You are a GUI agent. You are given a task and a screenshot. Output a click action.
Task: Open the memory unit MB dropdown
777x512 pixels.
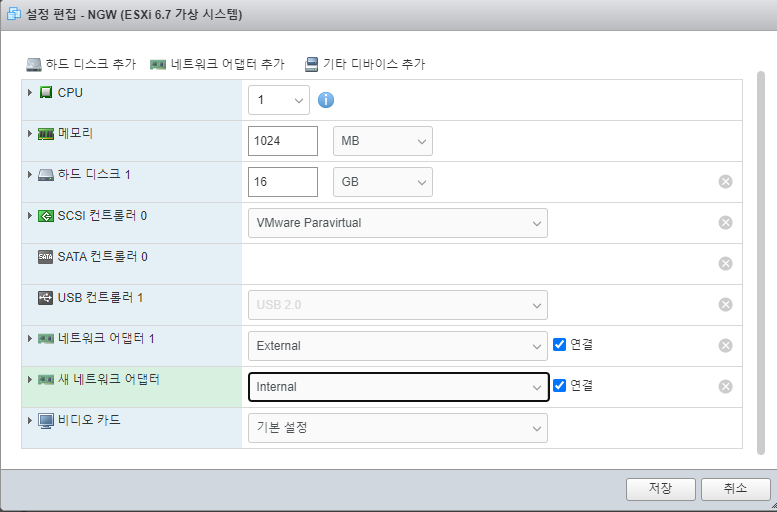coord(383,141)
